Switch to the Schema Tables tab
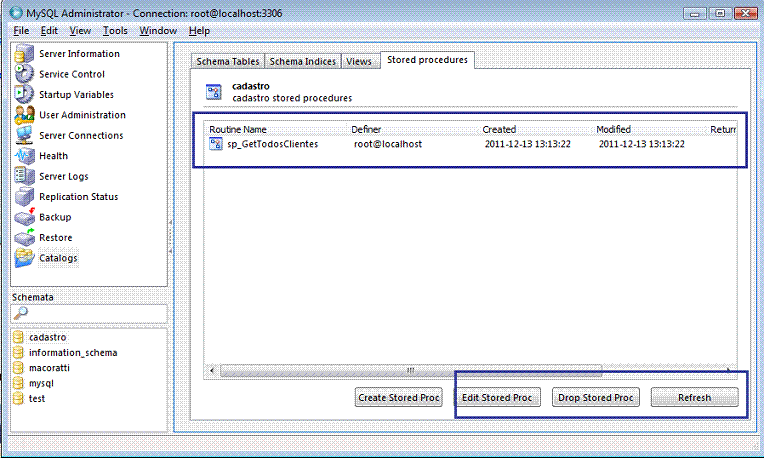Viewport: 764px width, 458px height. pyautogui.click(x=228, y=61)
